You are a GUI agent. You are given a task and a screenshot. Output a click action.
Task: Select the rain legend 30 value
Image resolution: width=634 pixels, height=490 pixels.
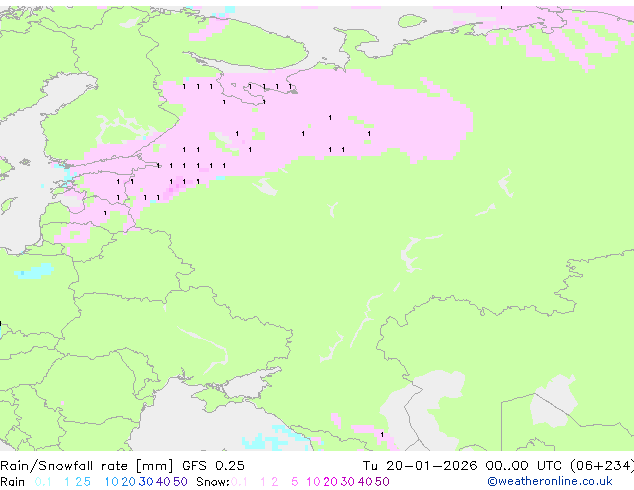(146, 482)
